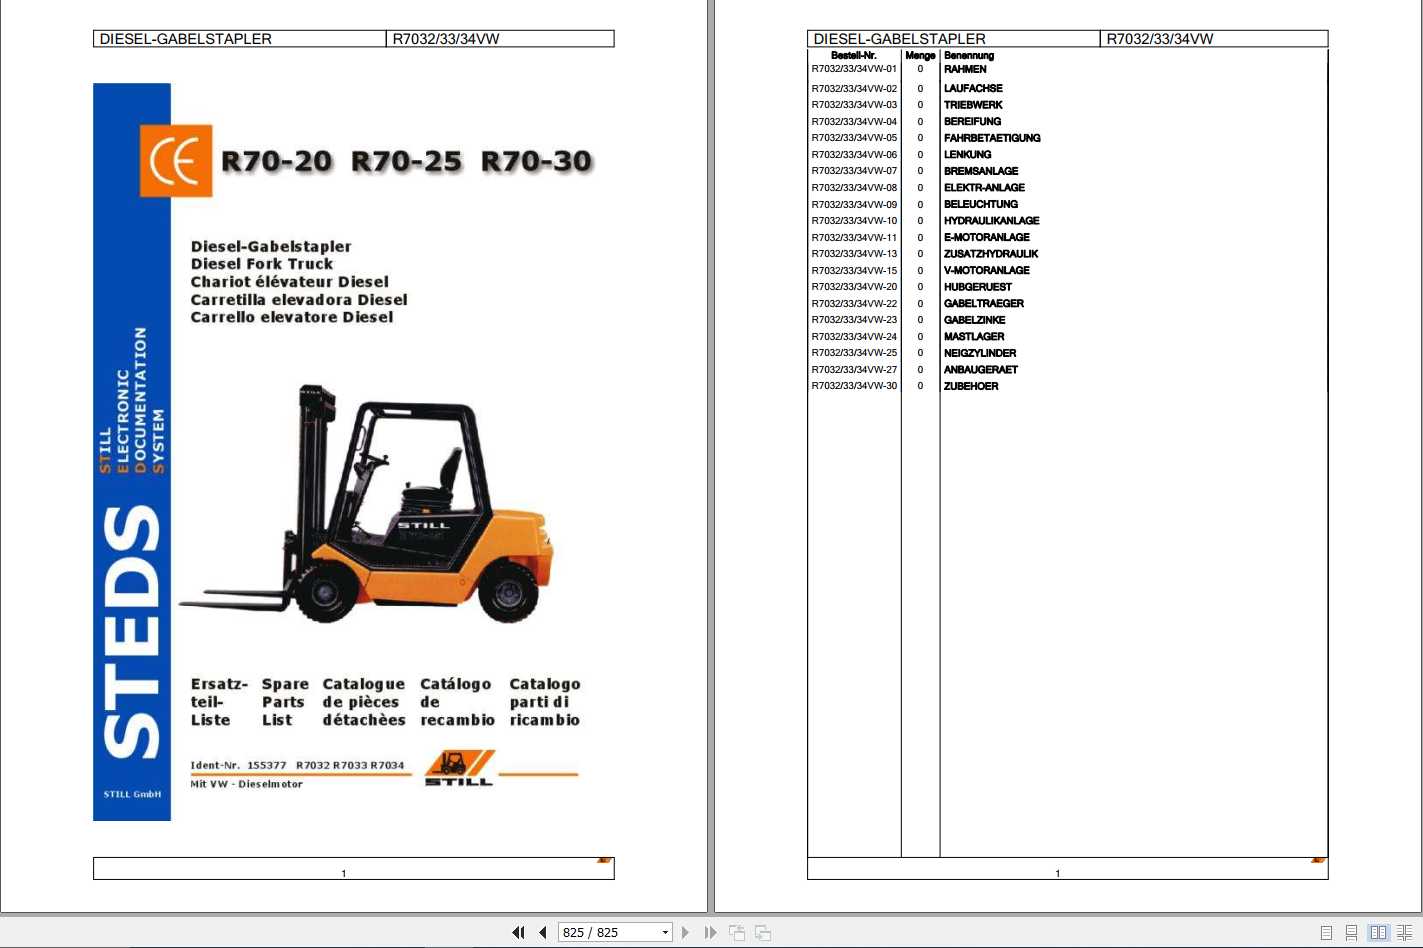The image size is (1423, 948).
Task: Click DIESEL-GABELSTAPLER header on left page
Action: [x=186, y=39]
